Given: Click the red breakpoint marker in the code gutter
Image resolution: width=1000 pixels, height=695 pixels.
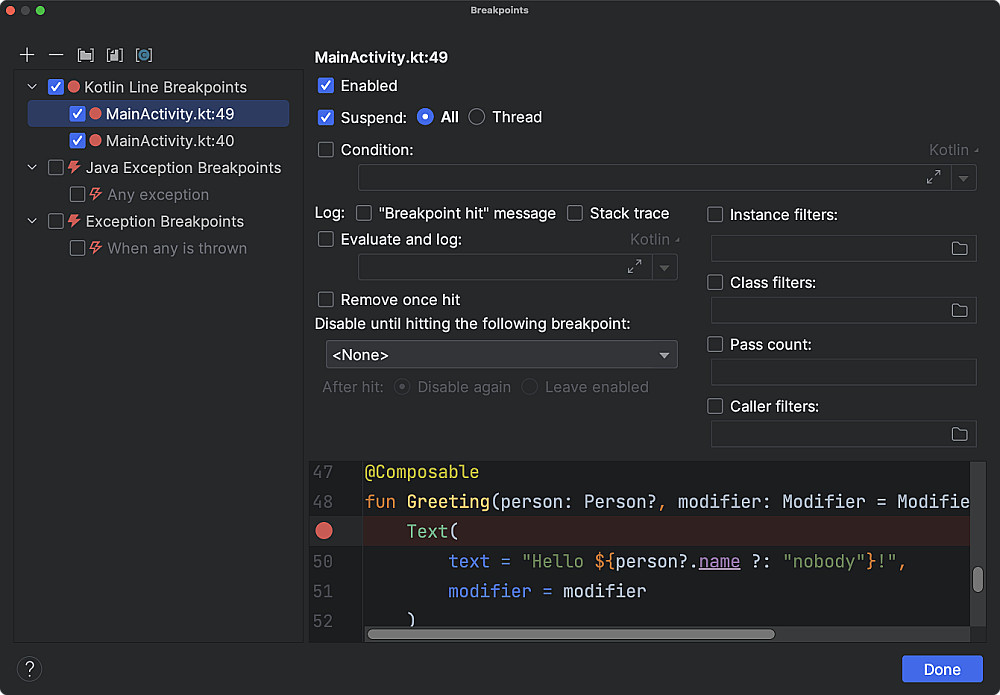Looking at the screenshot, I should (x=324, y=531).
